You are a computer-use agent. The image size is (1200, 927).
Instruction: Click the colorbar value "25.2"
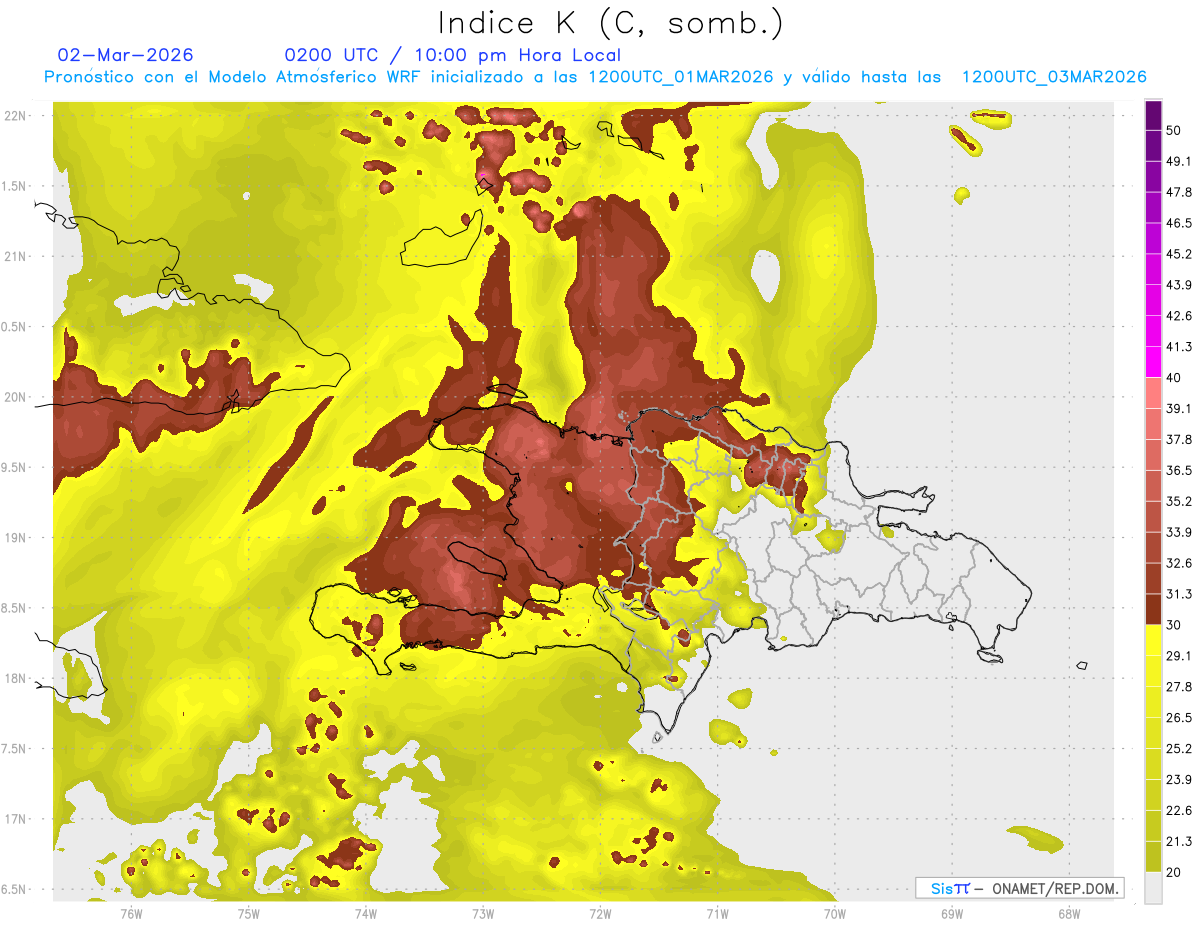tap(1180, 748)
